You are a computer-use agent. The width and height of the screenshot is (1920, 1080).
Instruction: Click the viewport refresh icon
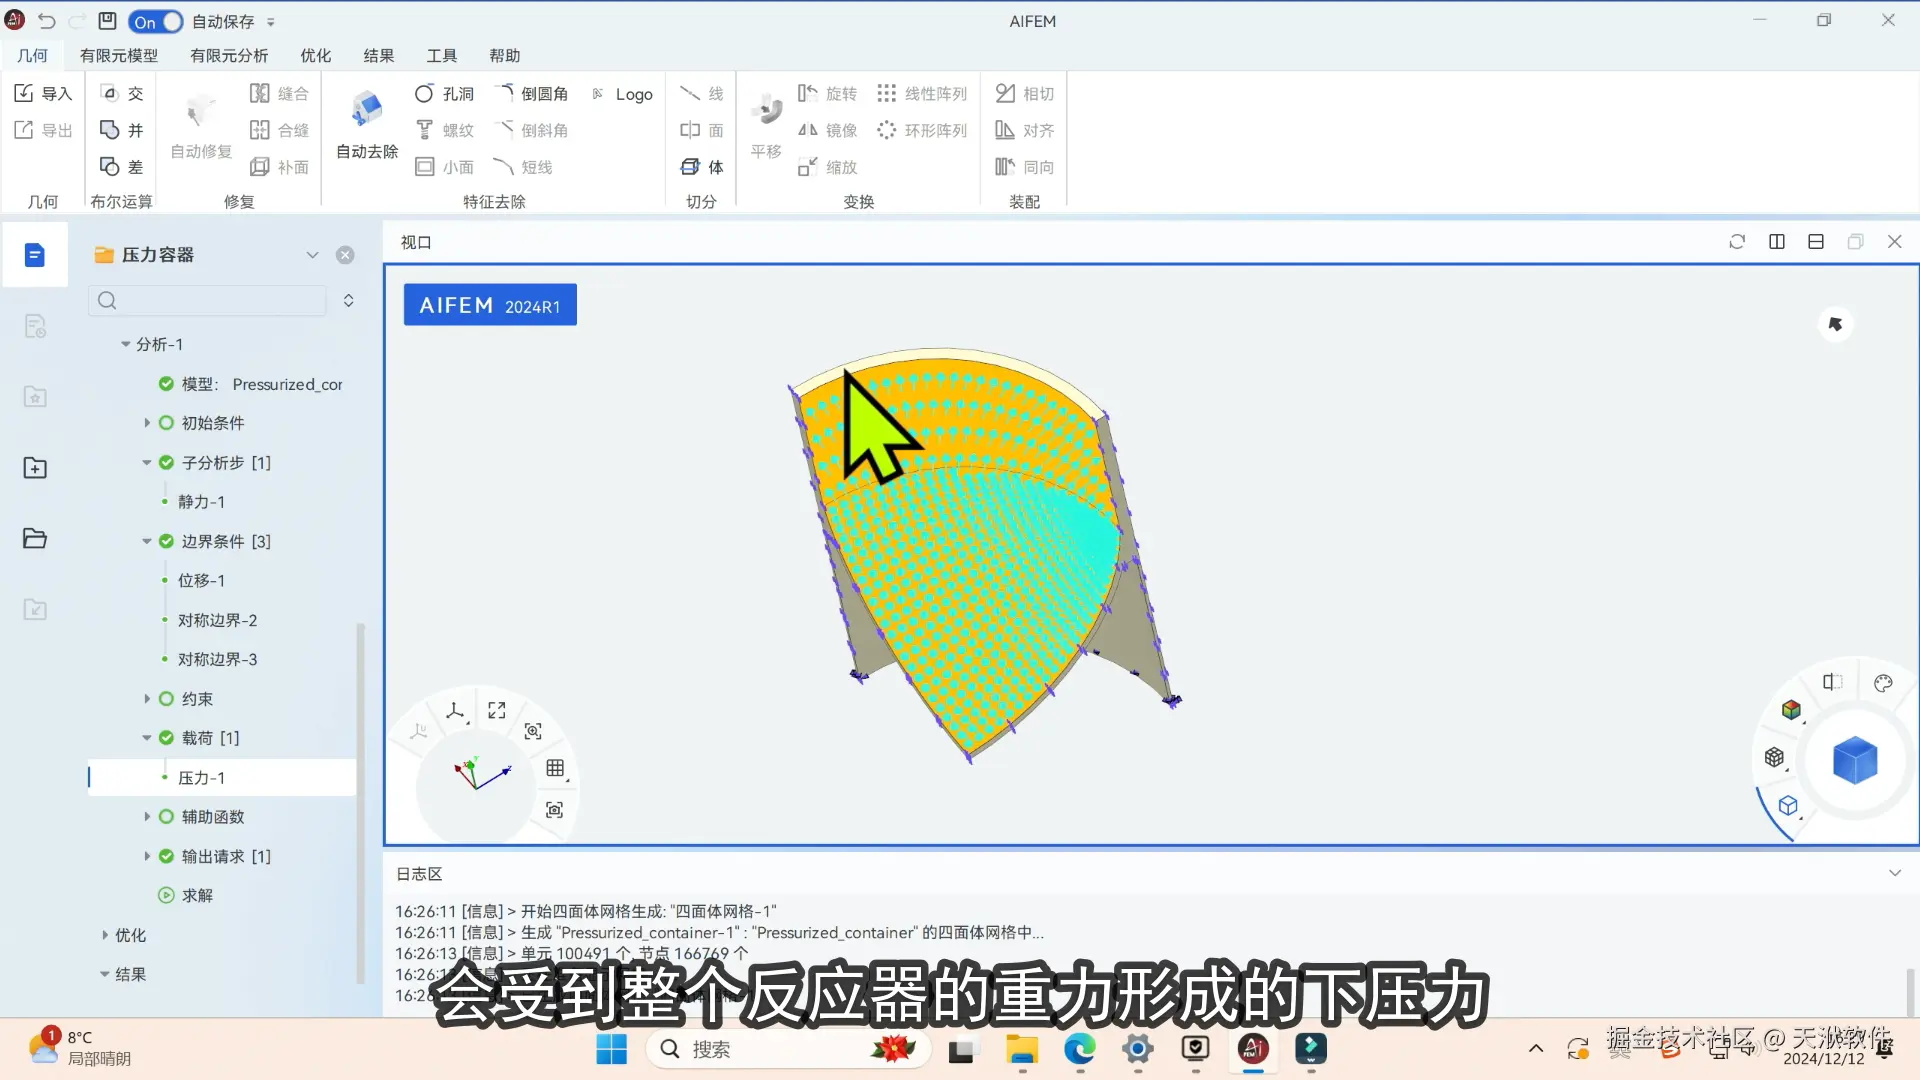pyautogui.click(x=1737, y=242)
